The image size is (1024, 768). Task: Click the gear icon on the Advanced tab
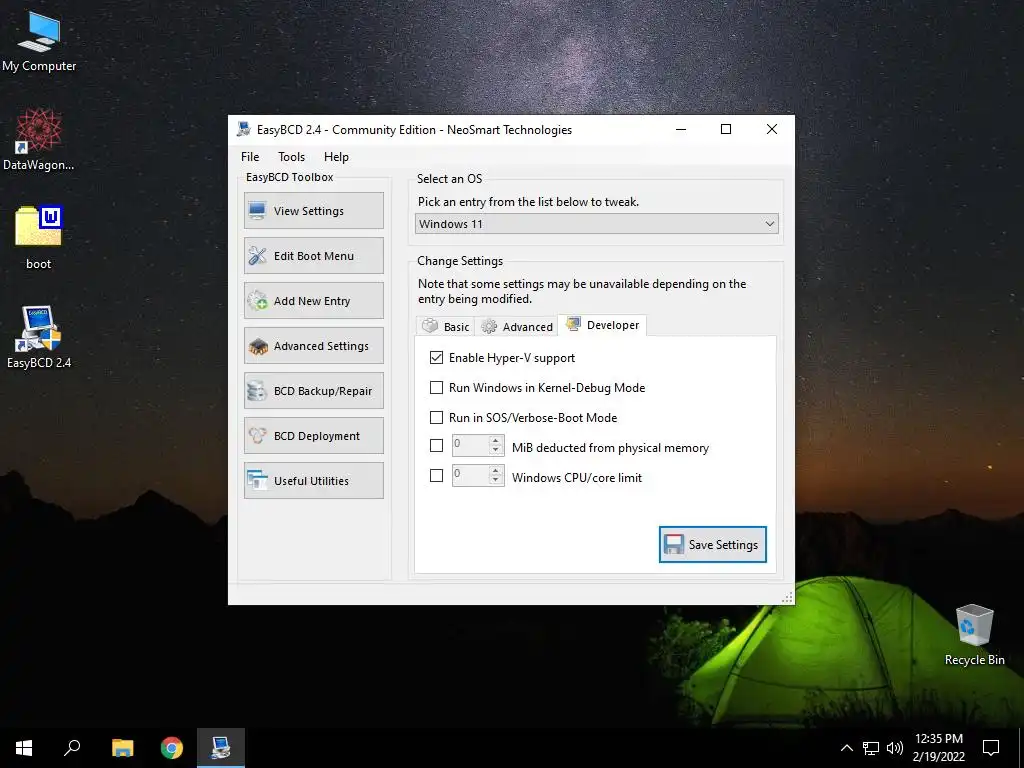(x=489, y=327)
